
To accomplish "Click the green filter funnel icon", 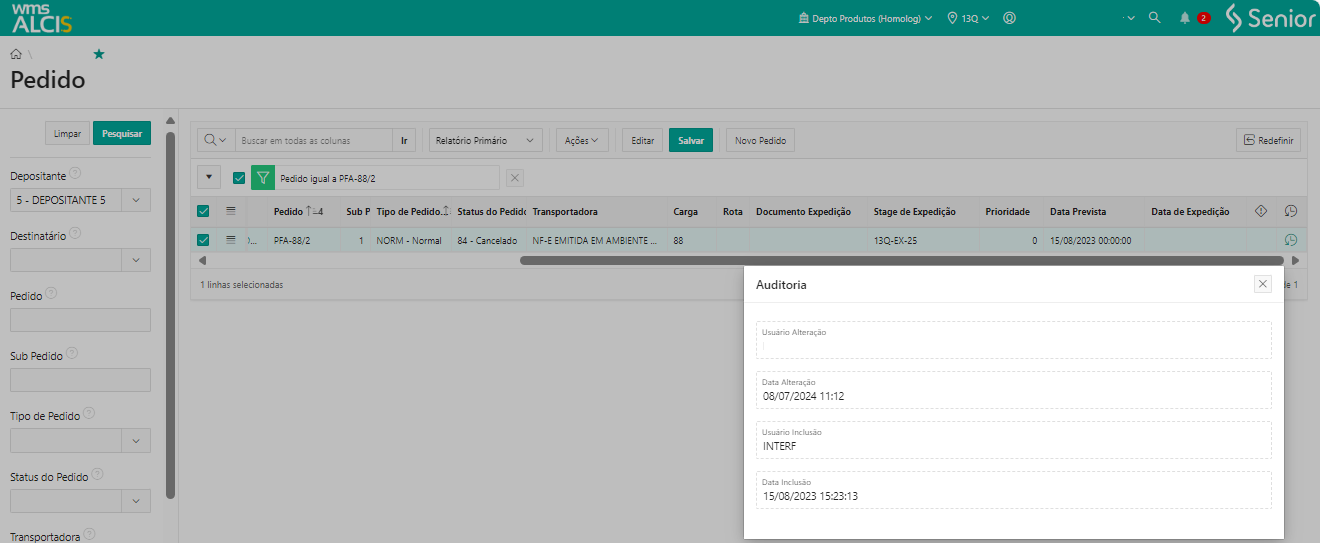I will (262, 178).
